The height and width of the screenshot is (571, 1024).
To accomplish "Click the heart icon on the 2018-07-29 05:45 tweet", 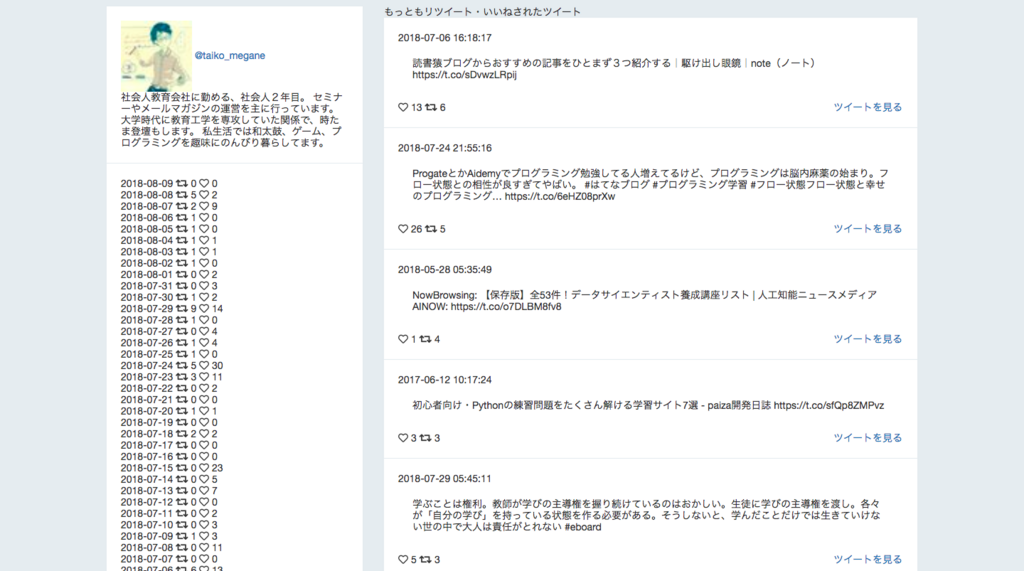I will (x=403, y=559).
